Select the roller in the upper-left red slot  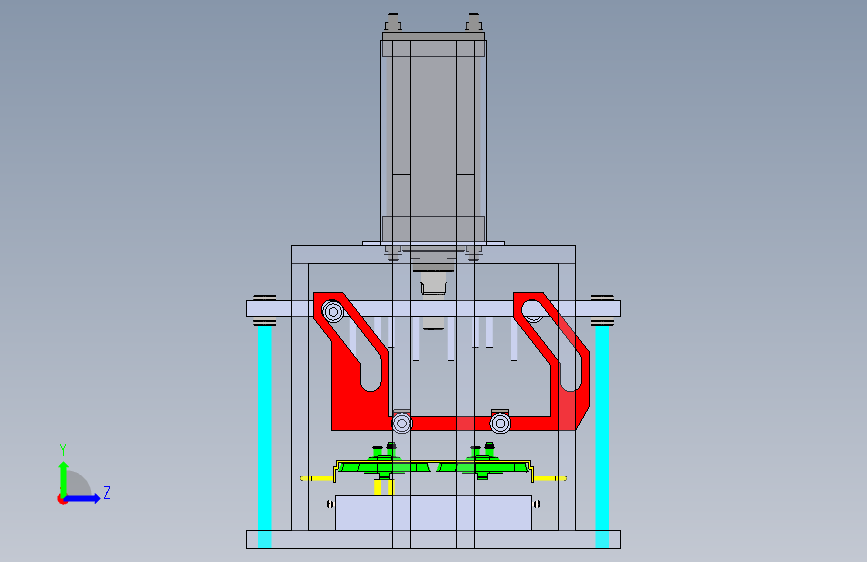coord(333,312)
